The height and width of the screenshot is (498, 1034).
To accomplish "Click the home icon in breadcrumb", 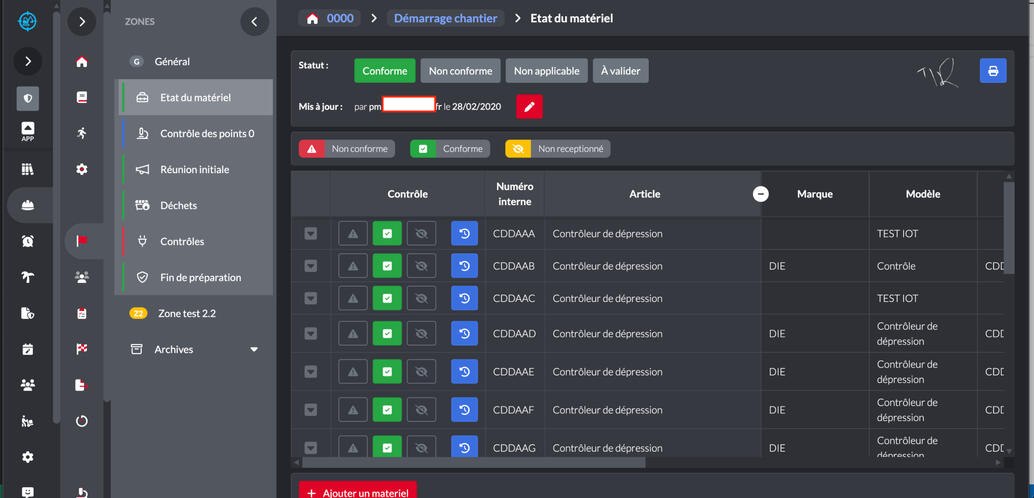I will tap(313, 18).
